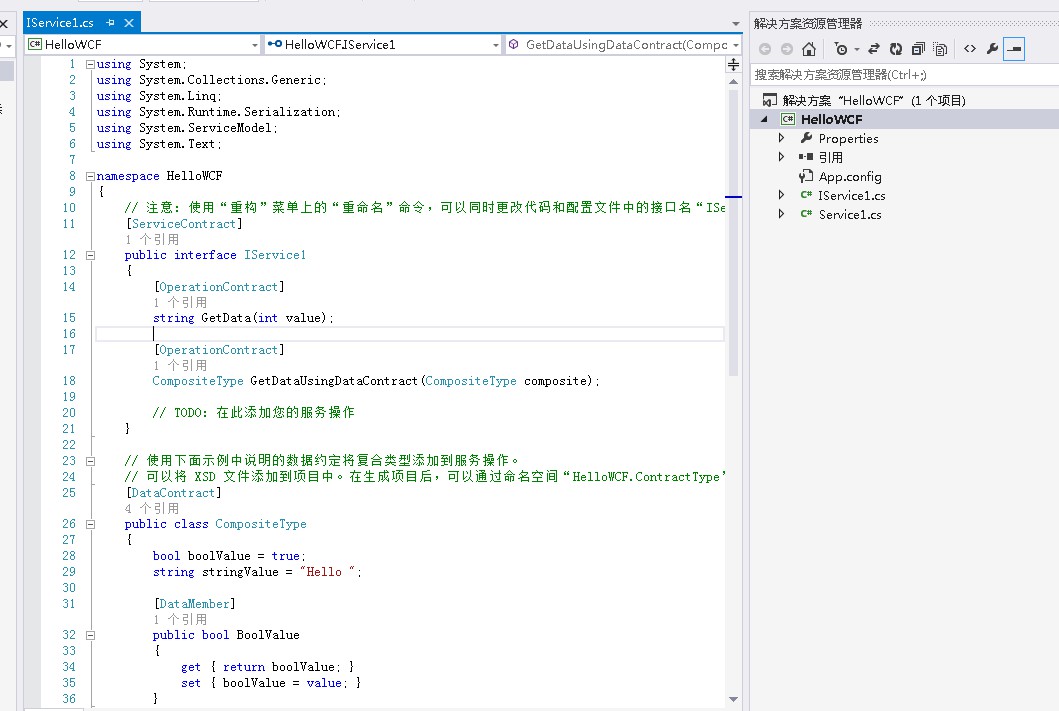This screenshot has height=711, width=1059.
Task: Open the pending changes filter clock icon
Action: (841, 49)
